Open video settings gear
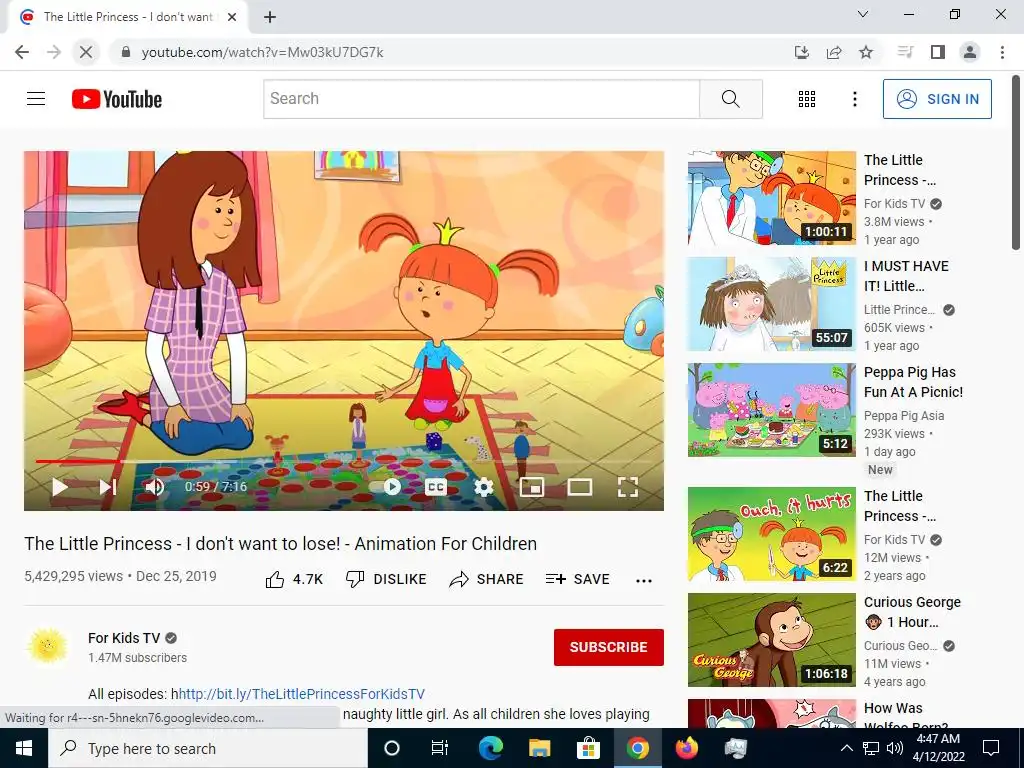This screenshot has height=768, width=1024. tap(483, 487)
